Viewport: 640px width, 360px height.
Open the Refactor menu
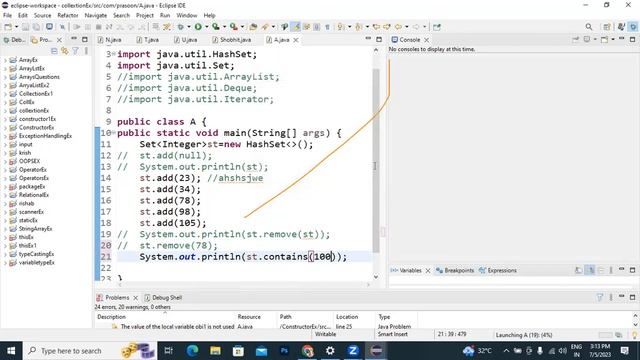click(68, 16)
